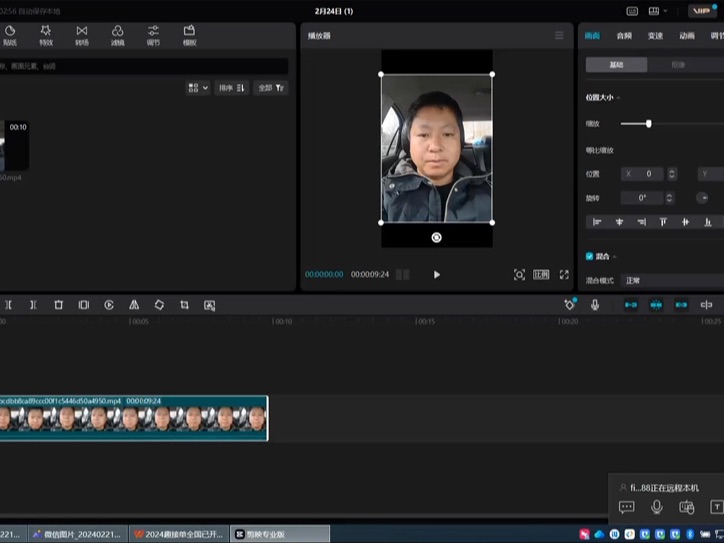Open the Stickers (贴纸) panel icon
The width and height of the screenshot is (724, 543).
pyautogui.click(x=10, y=36)
